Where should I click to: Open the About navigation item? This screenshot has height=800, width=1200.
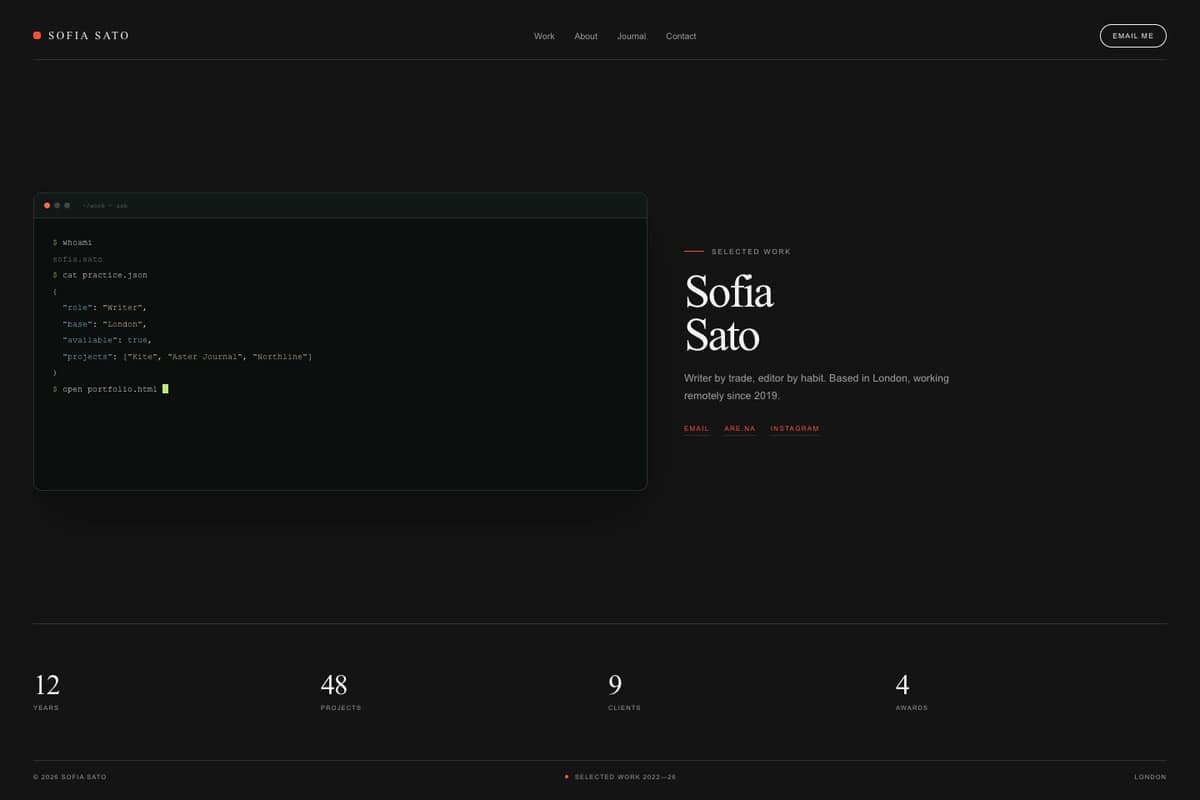coord(586,36)
